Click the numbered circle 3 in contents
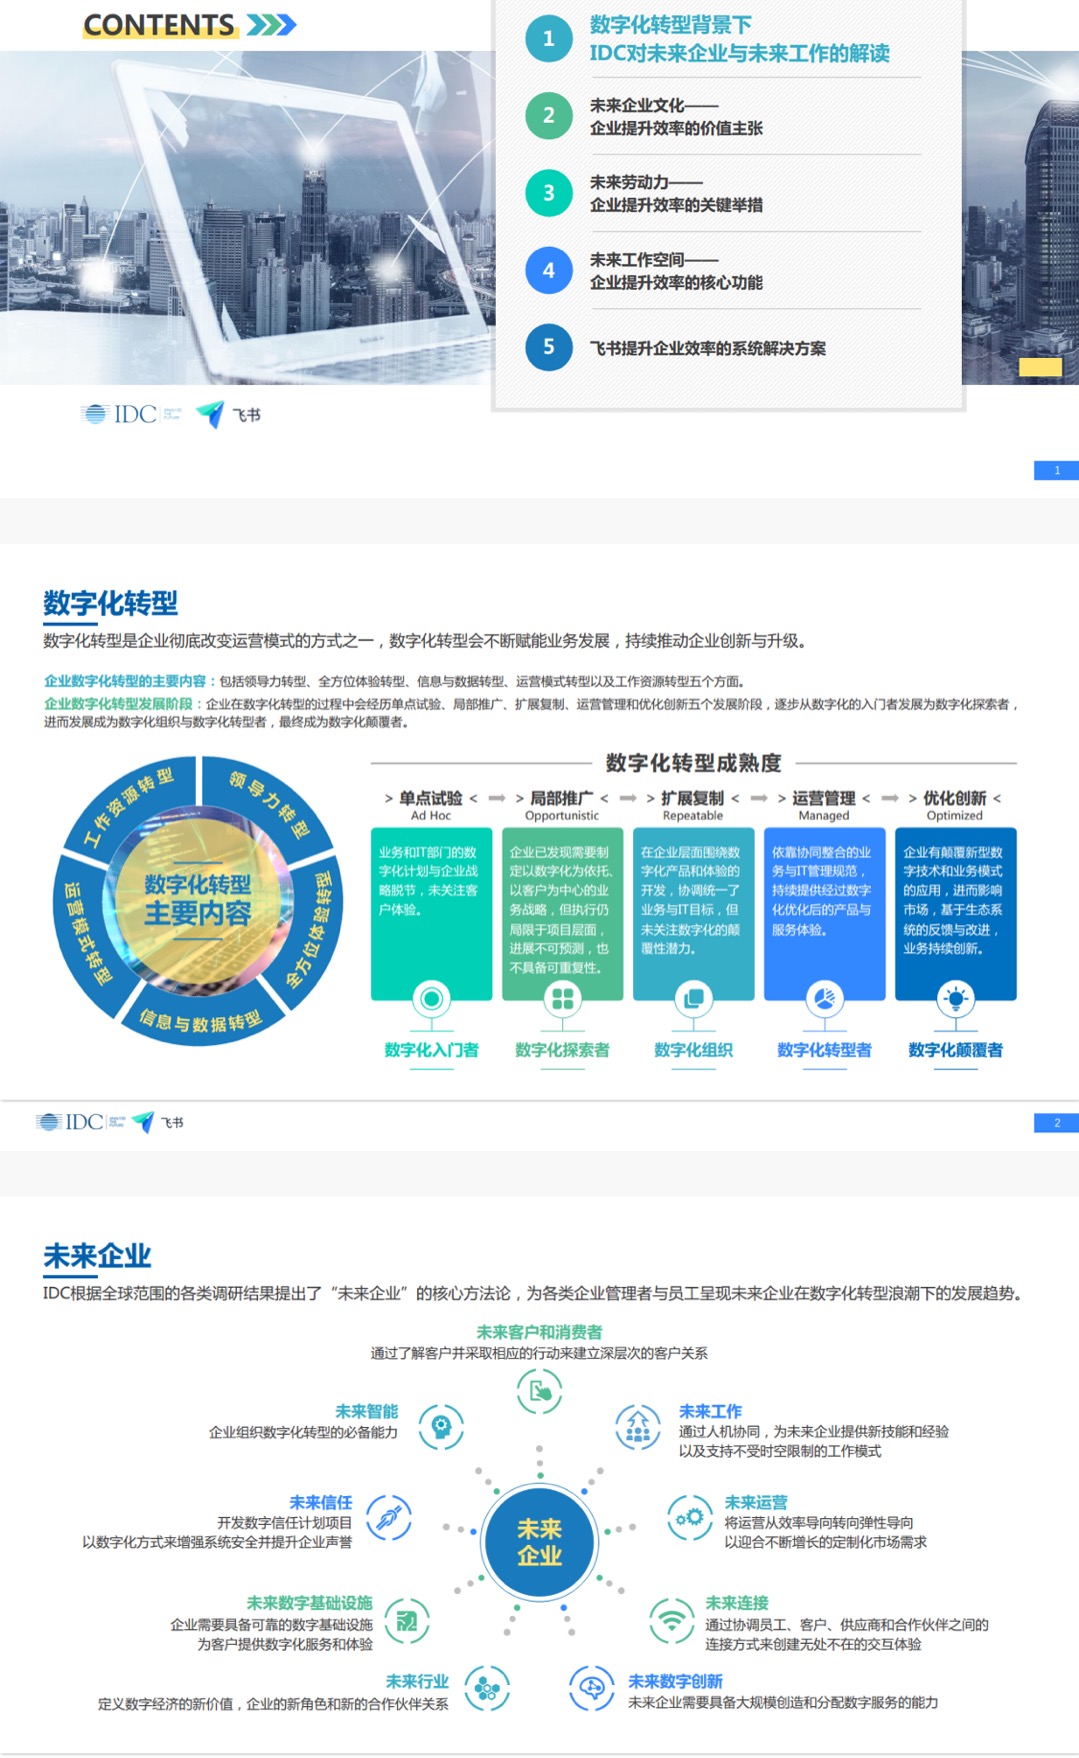The height and width of the screenshot is (1758, 1079). click(548, 193)
